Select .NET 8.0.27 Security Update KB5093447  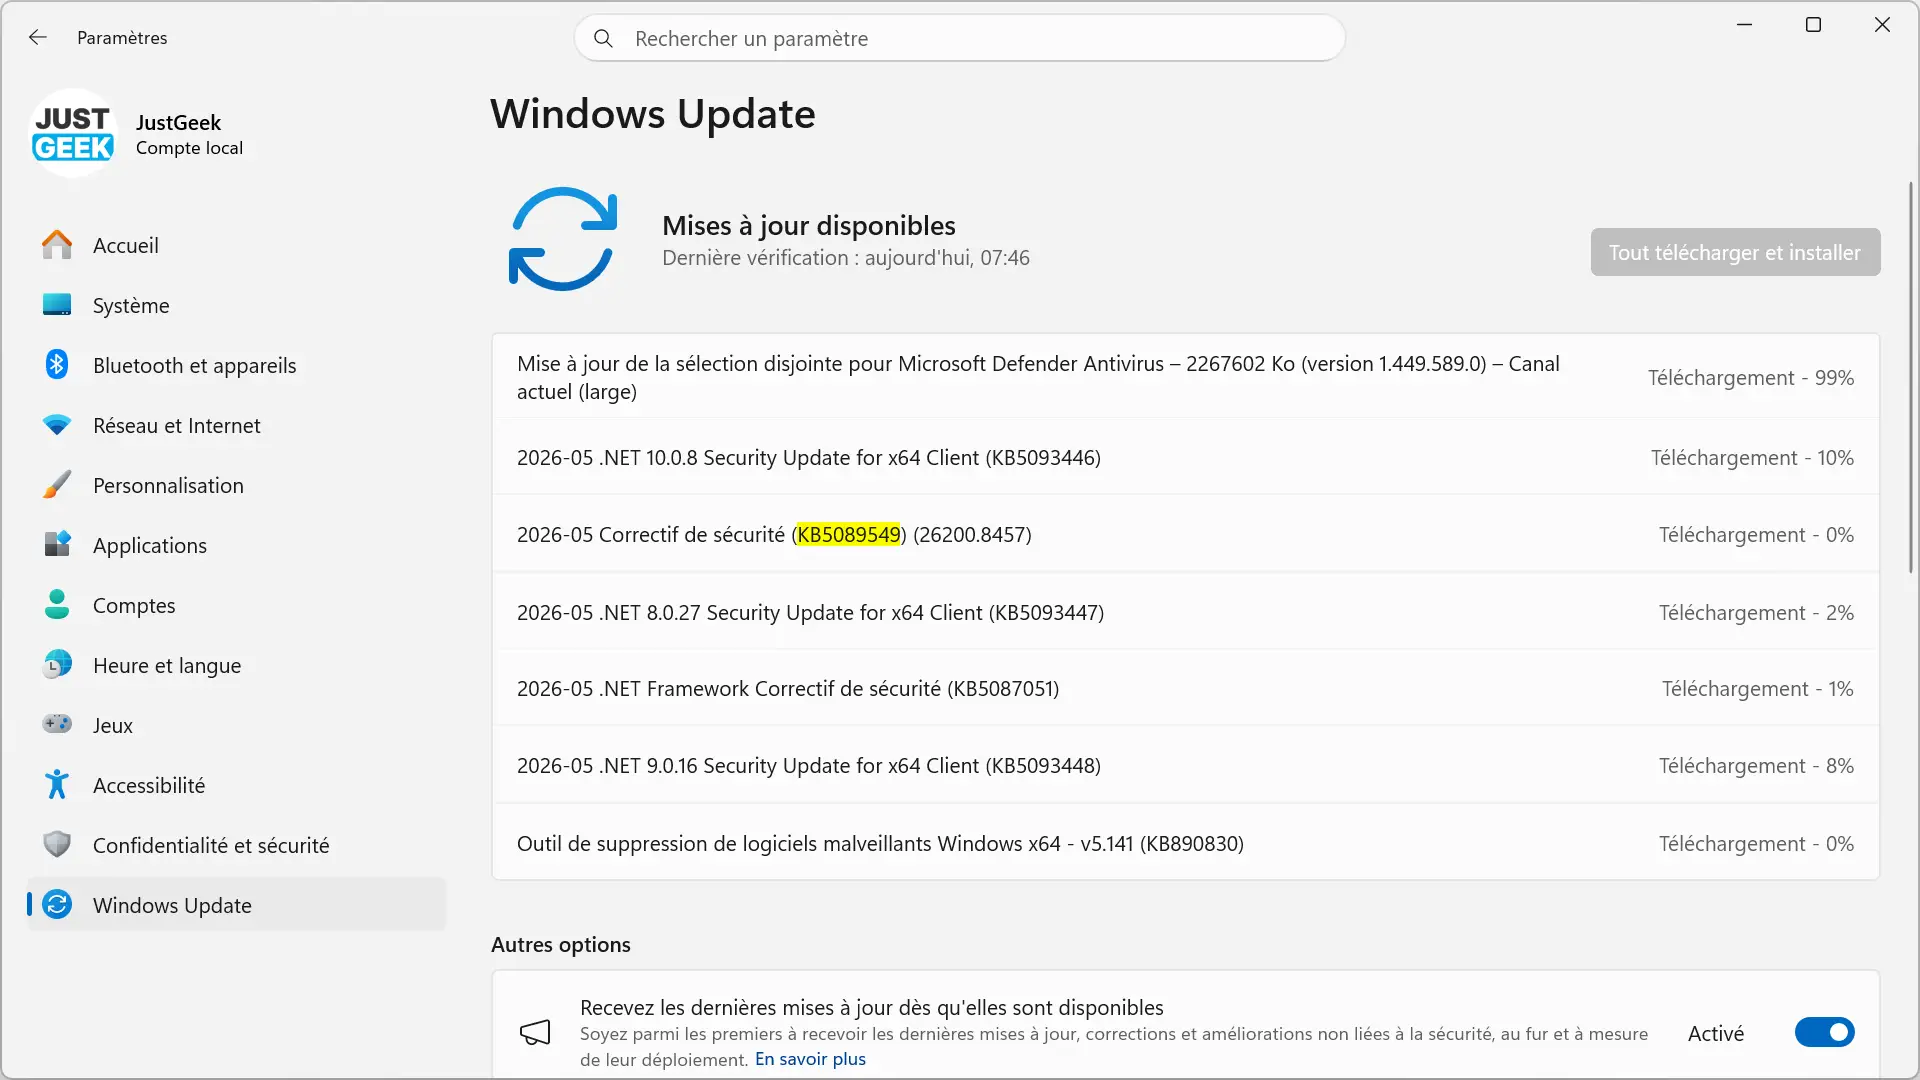[x=1185, y=612]
